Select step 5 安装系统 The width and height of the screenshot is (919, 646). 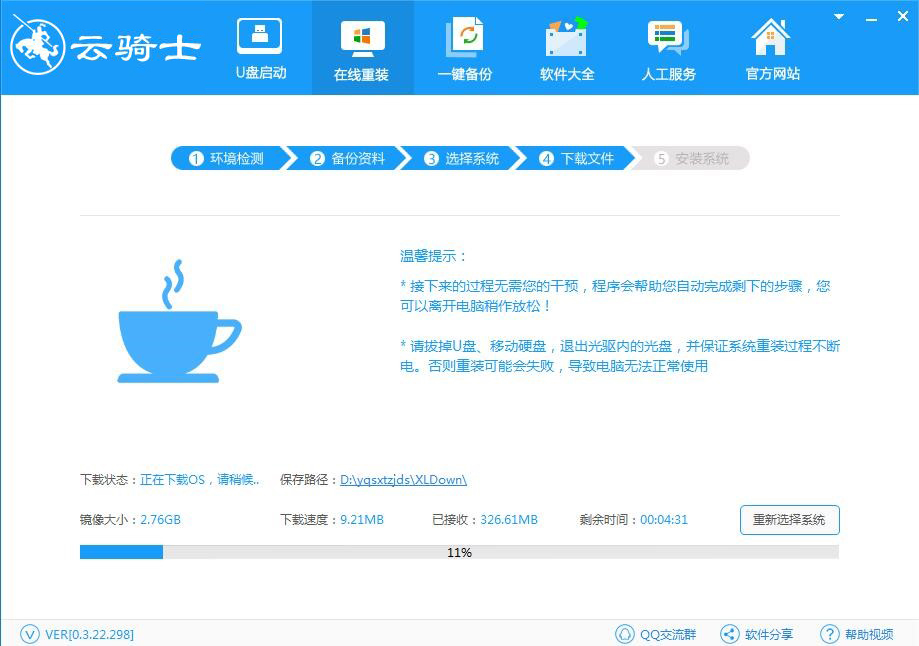[x=690, y=158]
